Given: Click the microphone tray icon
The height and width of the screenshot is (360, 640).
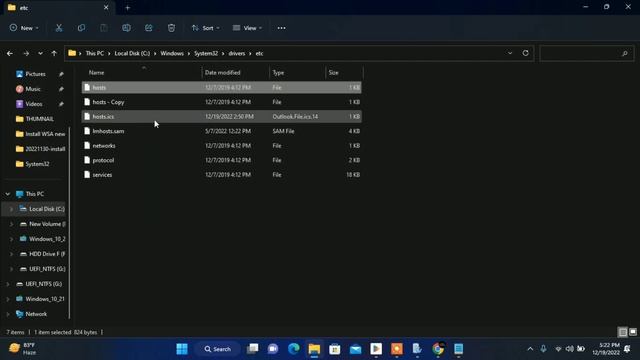Looking at the screenshot, I should (x=543, y=349).
